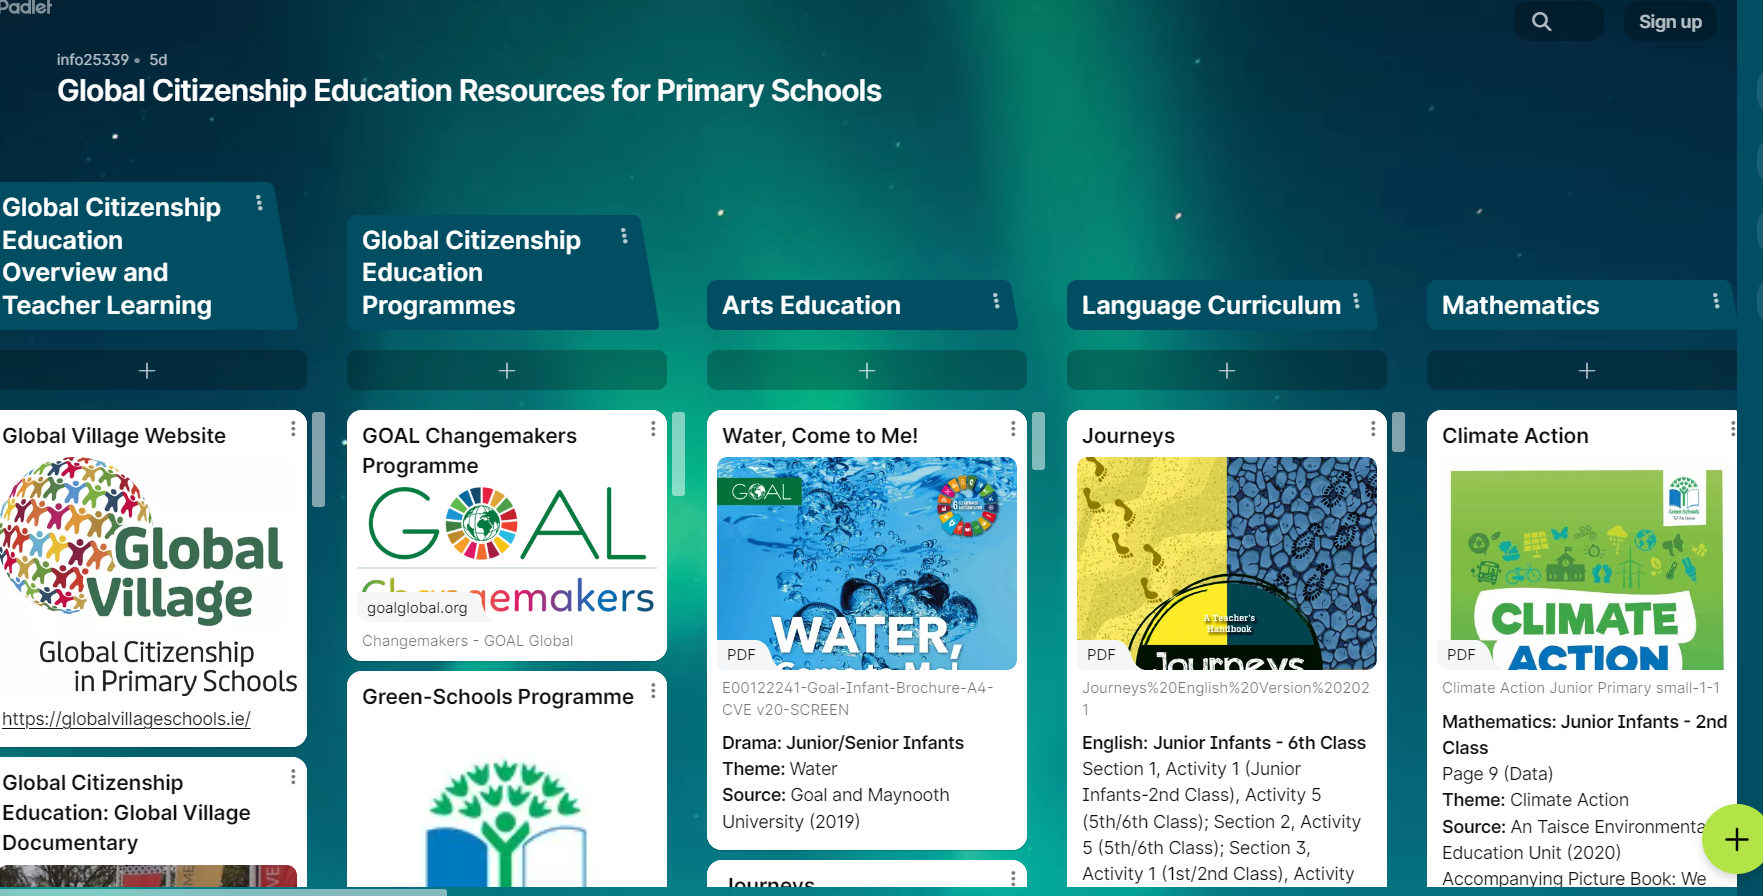Add post under Mathematics column
Viewport: 1763px width, 896px height.
[x=1586, y=370]
